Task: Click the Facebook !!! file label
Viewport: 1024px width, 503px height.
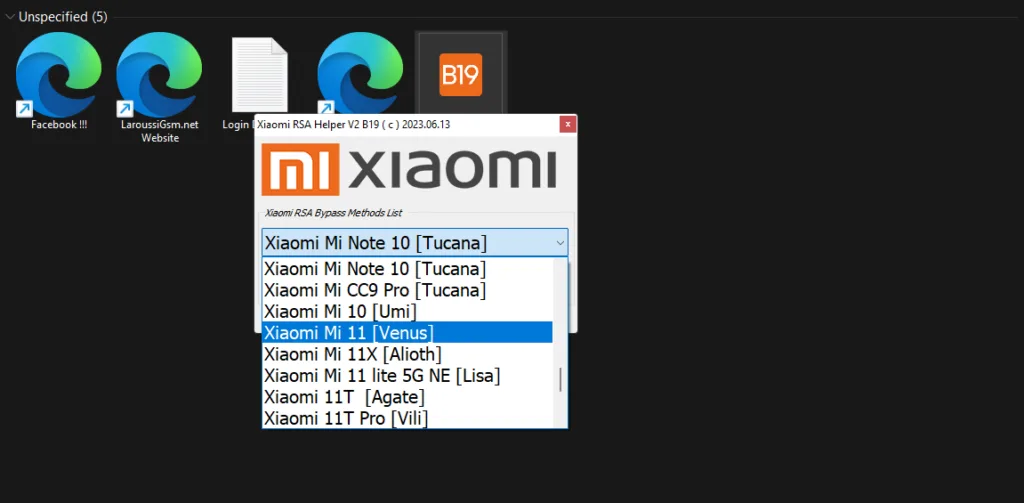Action: [x=59, y=125]
